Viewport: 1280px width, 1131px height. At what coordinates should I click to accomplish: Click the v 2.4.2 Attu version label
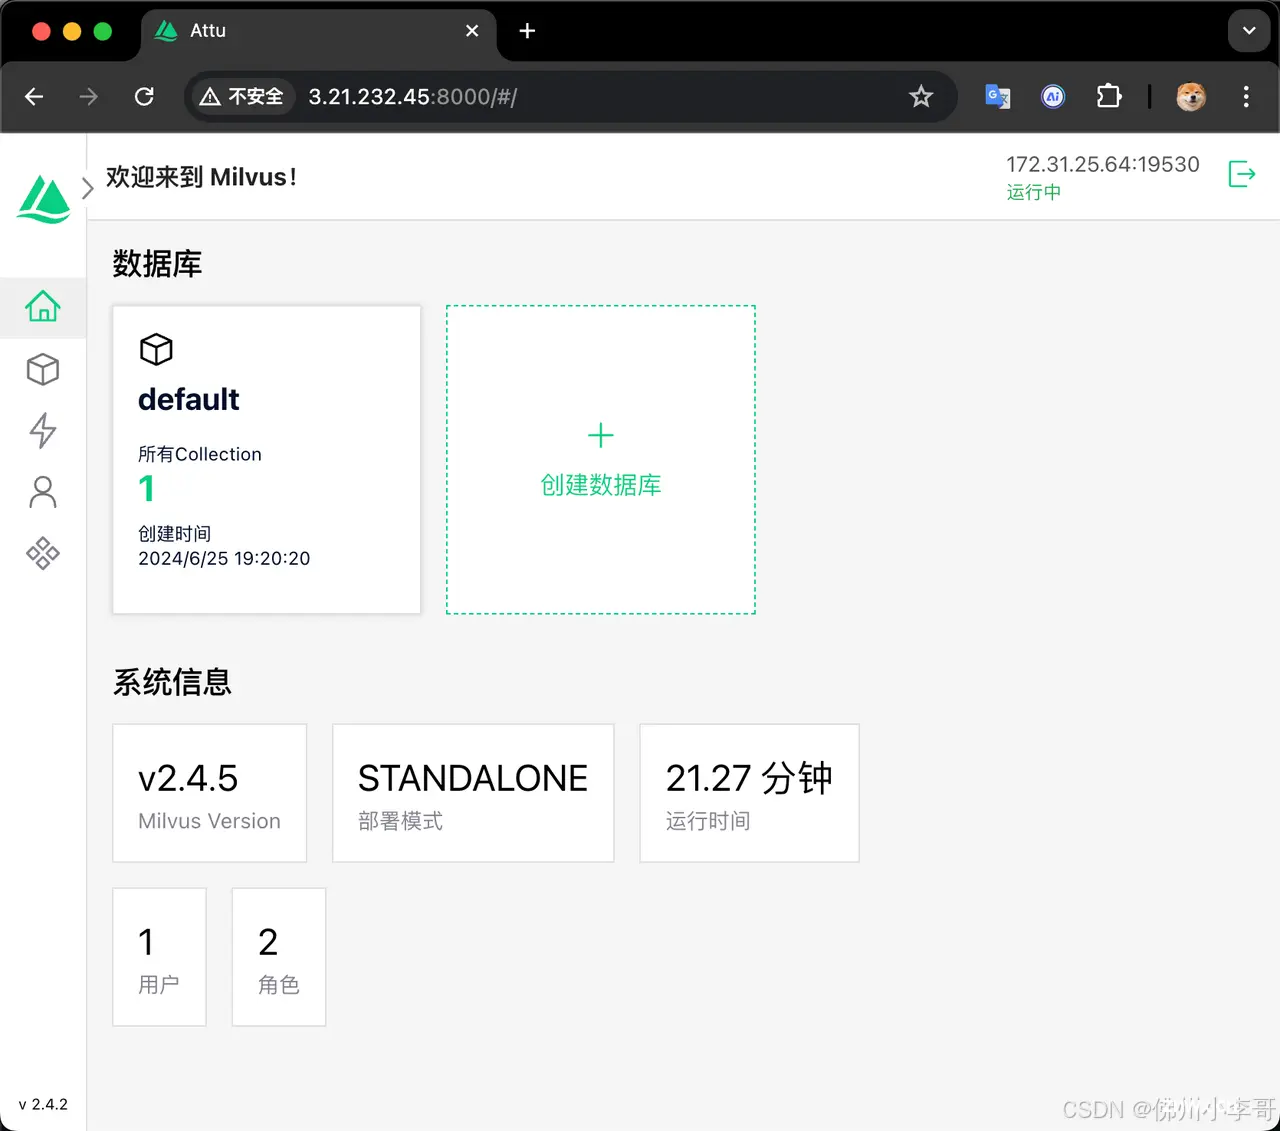click(x=43, y=1104)
